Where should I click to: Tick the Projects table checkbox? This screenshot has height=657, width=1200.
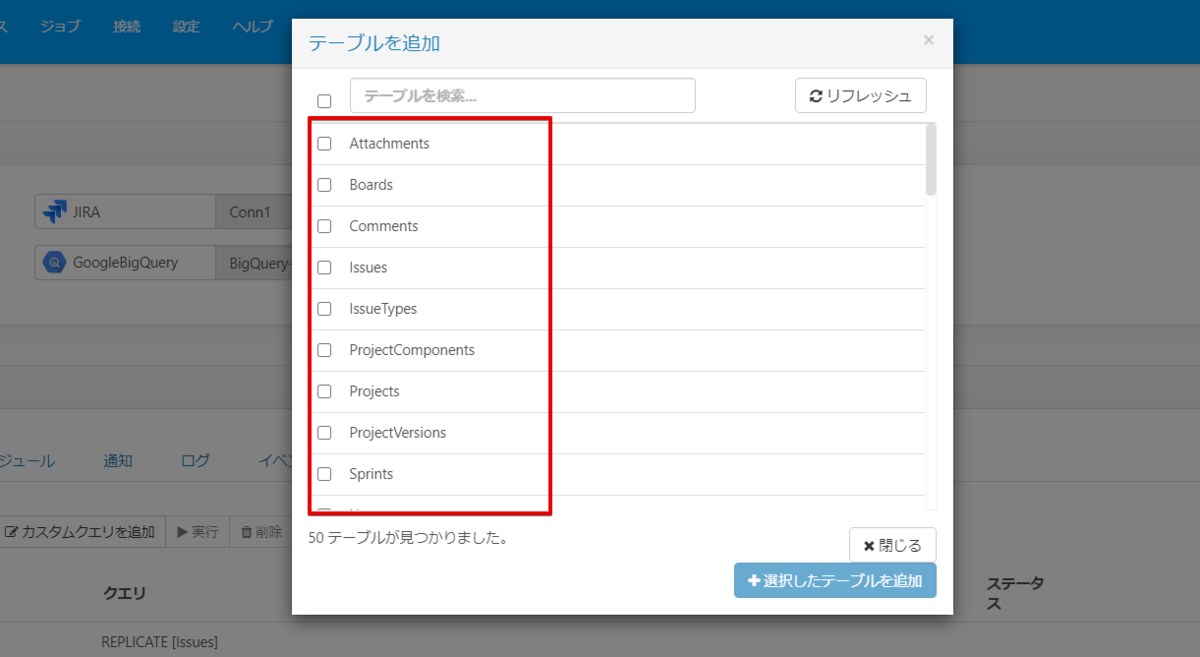pyautogui.click(x=324, y=391)
